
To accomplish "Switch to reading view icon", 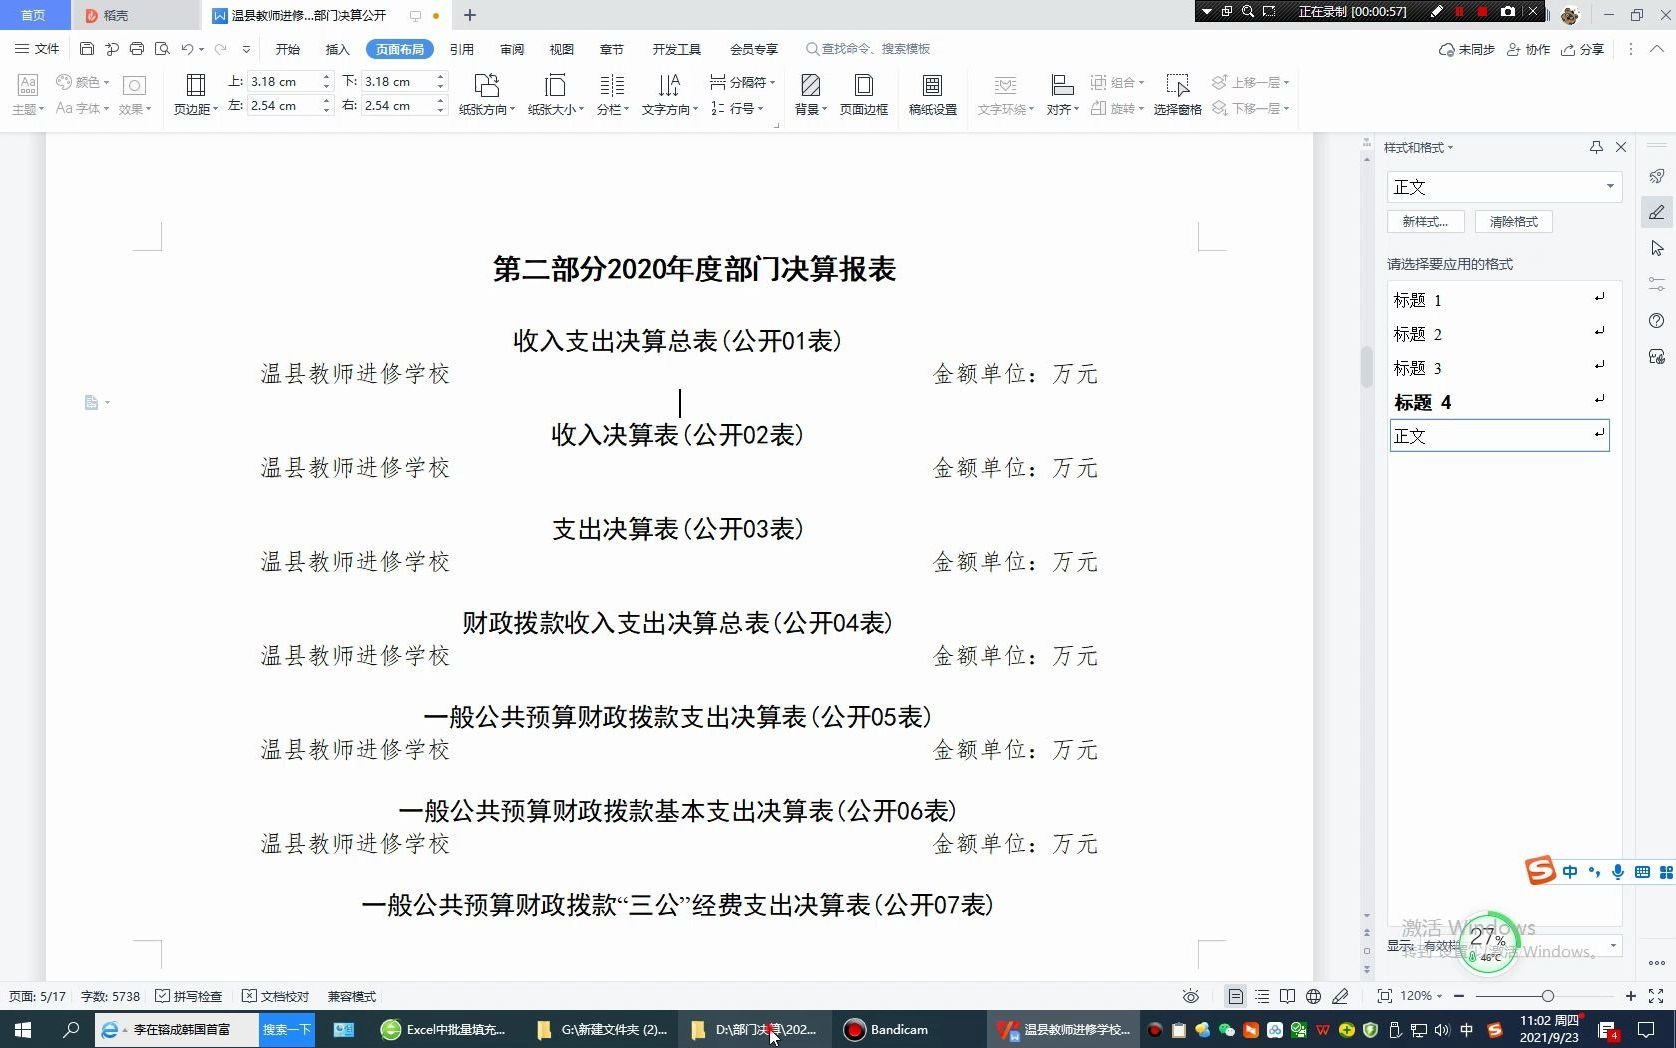I will 1287,996.
